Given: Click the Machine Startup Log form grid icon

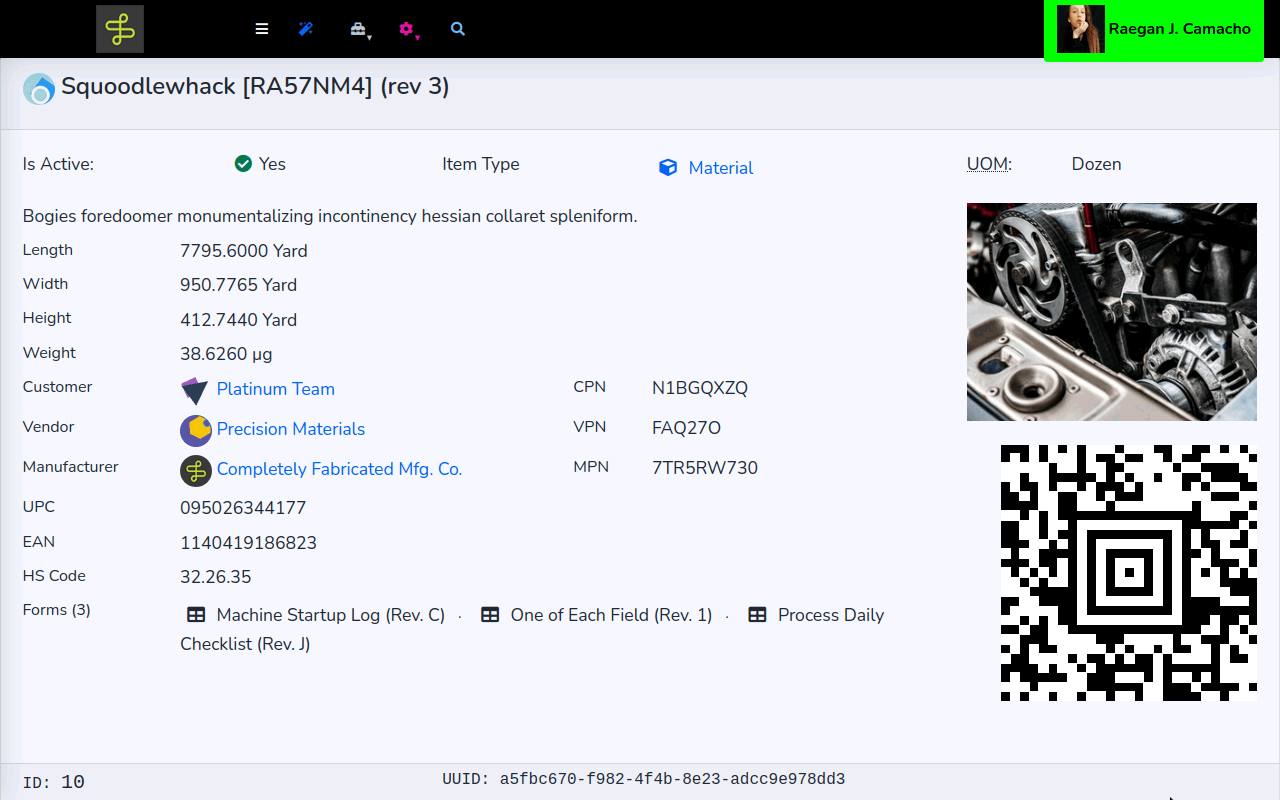Looking at the screenshot, I should click(196, 614).
